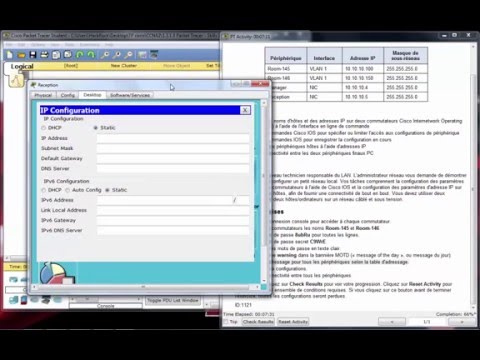
Task: Click the Print toolbar icon
Action: click(x=44, y=55)
